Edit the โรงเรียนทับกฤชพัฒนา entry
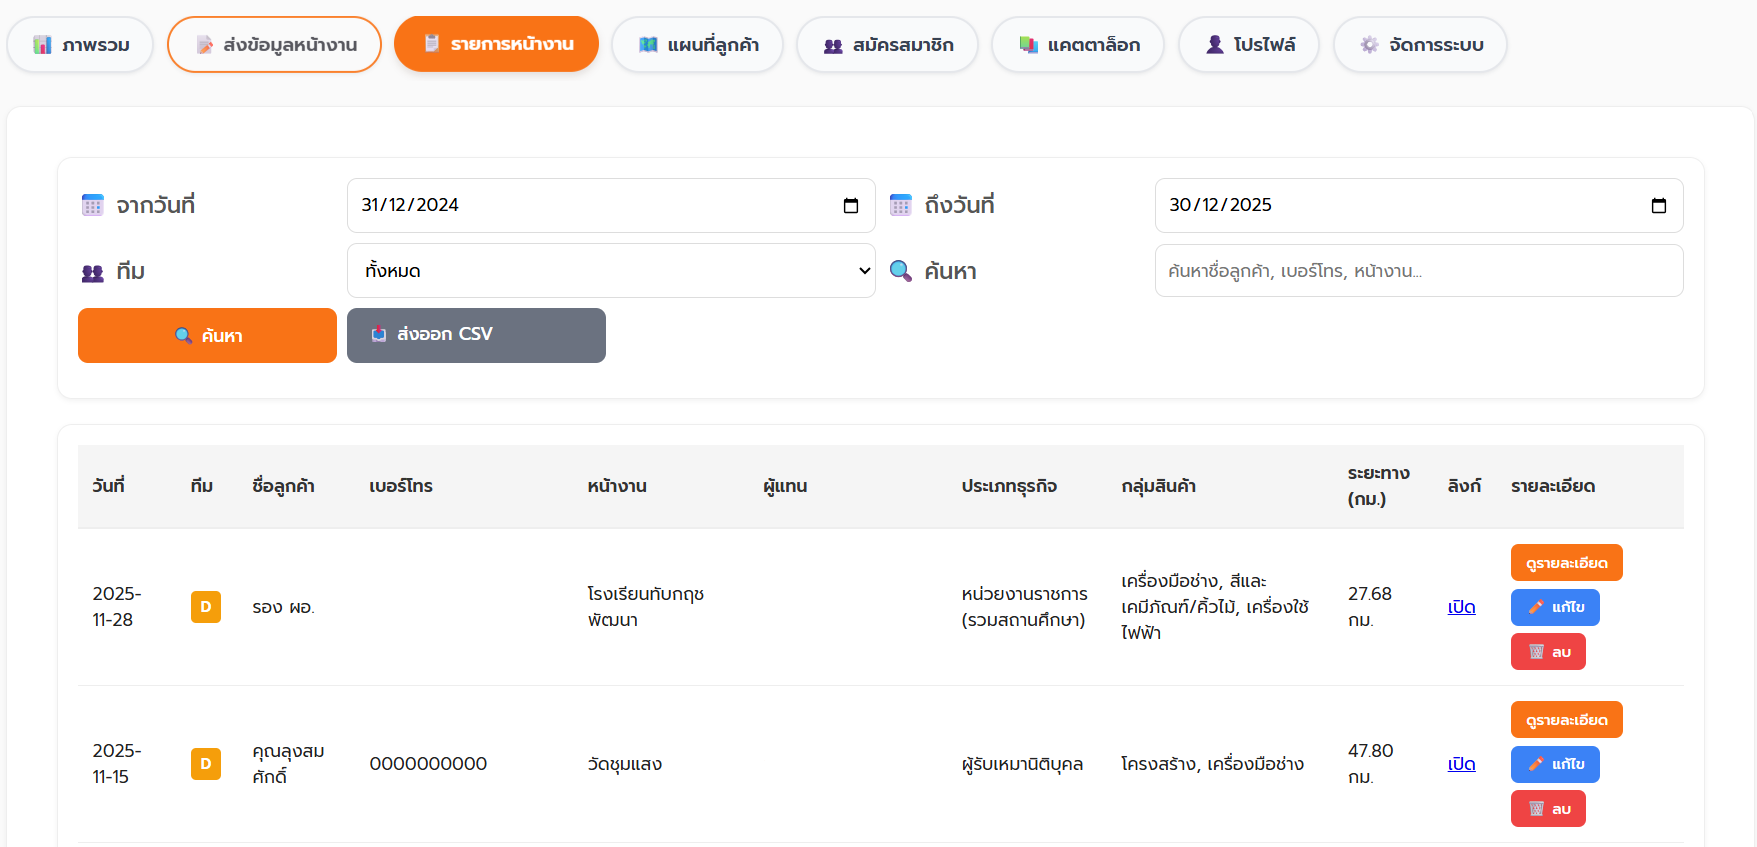The image size is (1757, 847). (x=1554, y=607)
